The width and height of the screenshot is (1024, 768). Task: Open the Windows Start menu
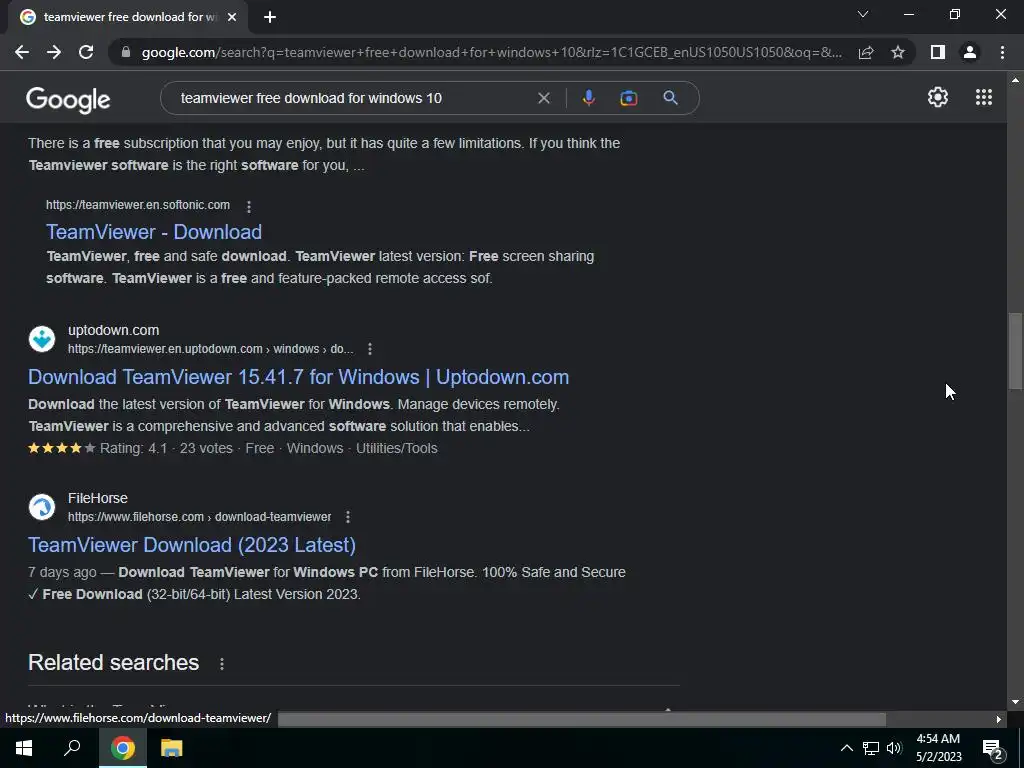point(24,748)
